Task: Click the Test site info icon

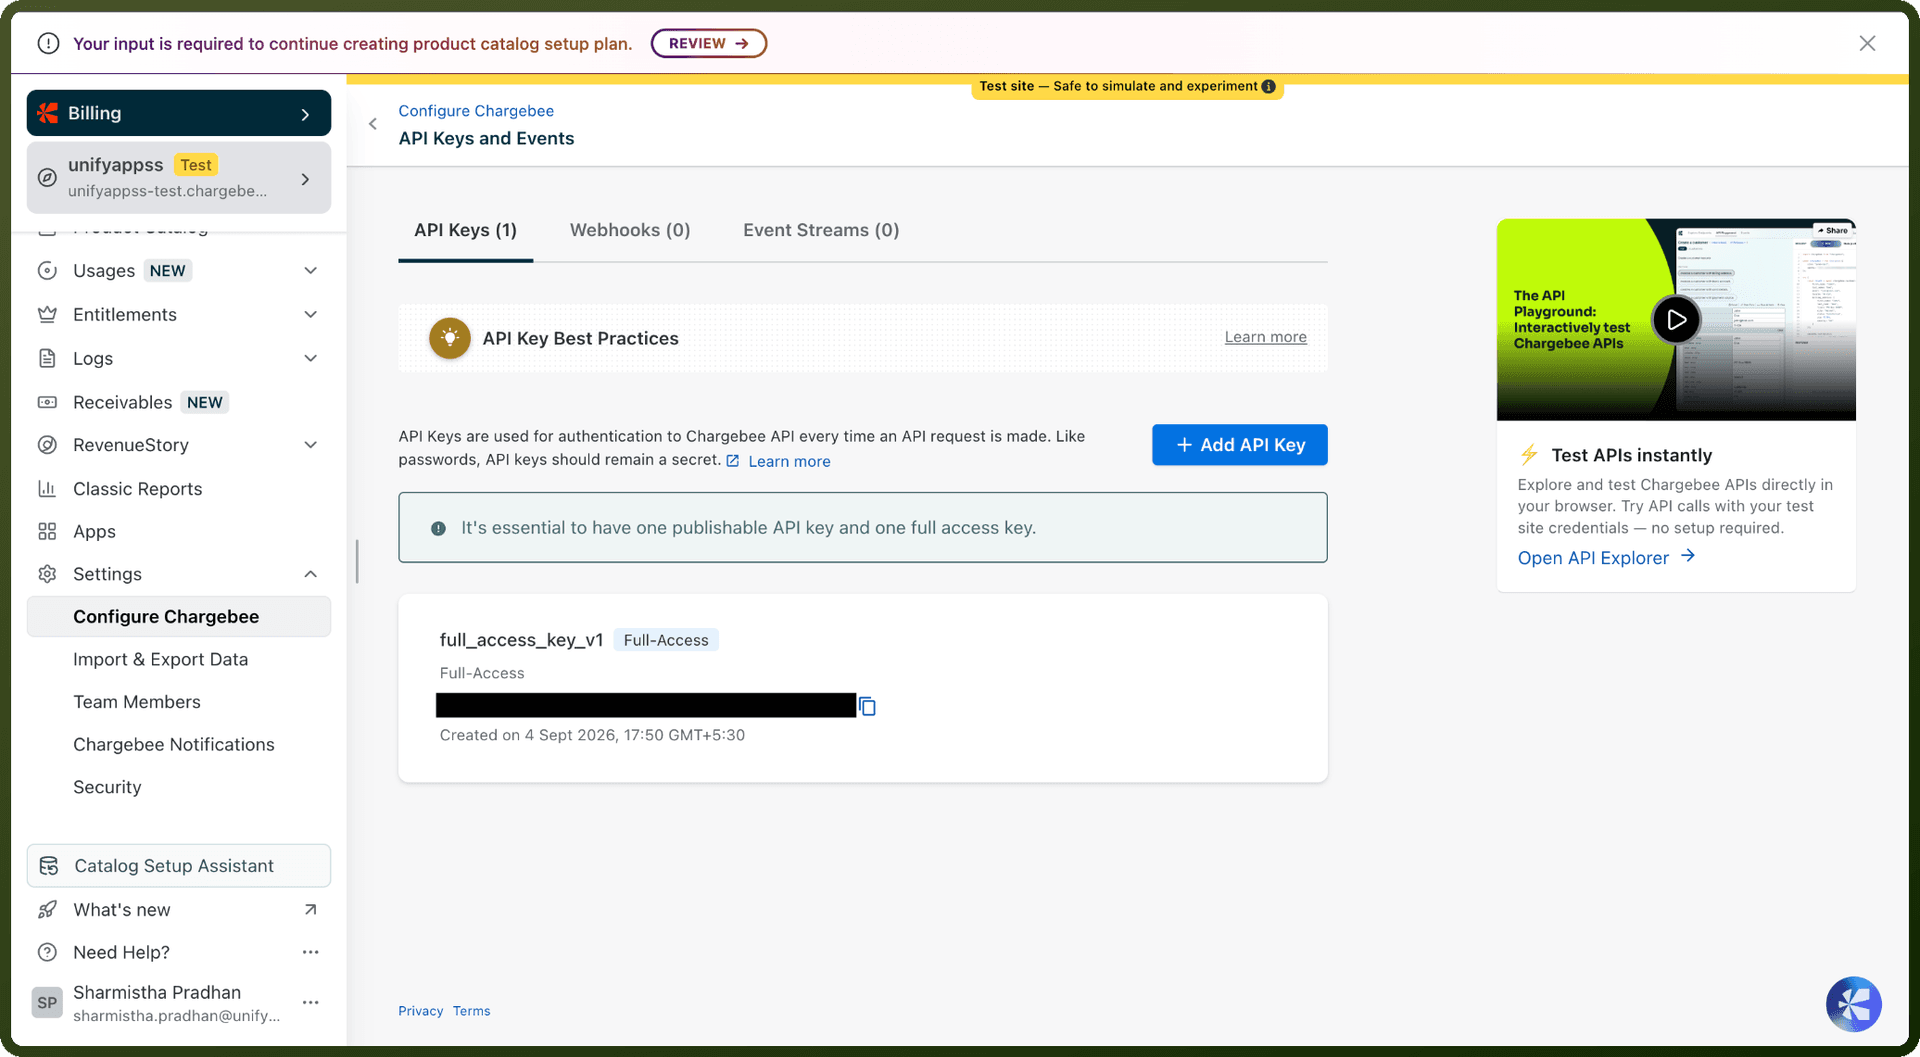Action: (1268, 87)
